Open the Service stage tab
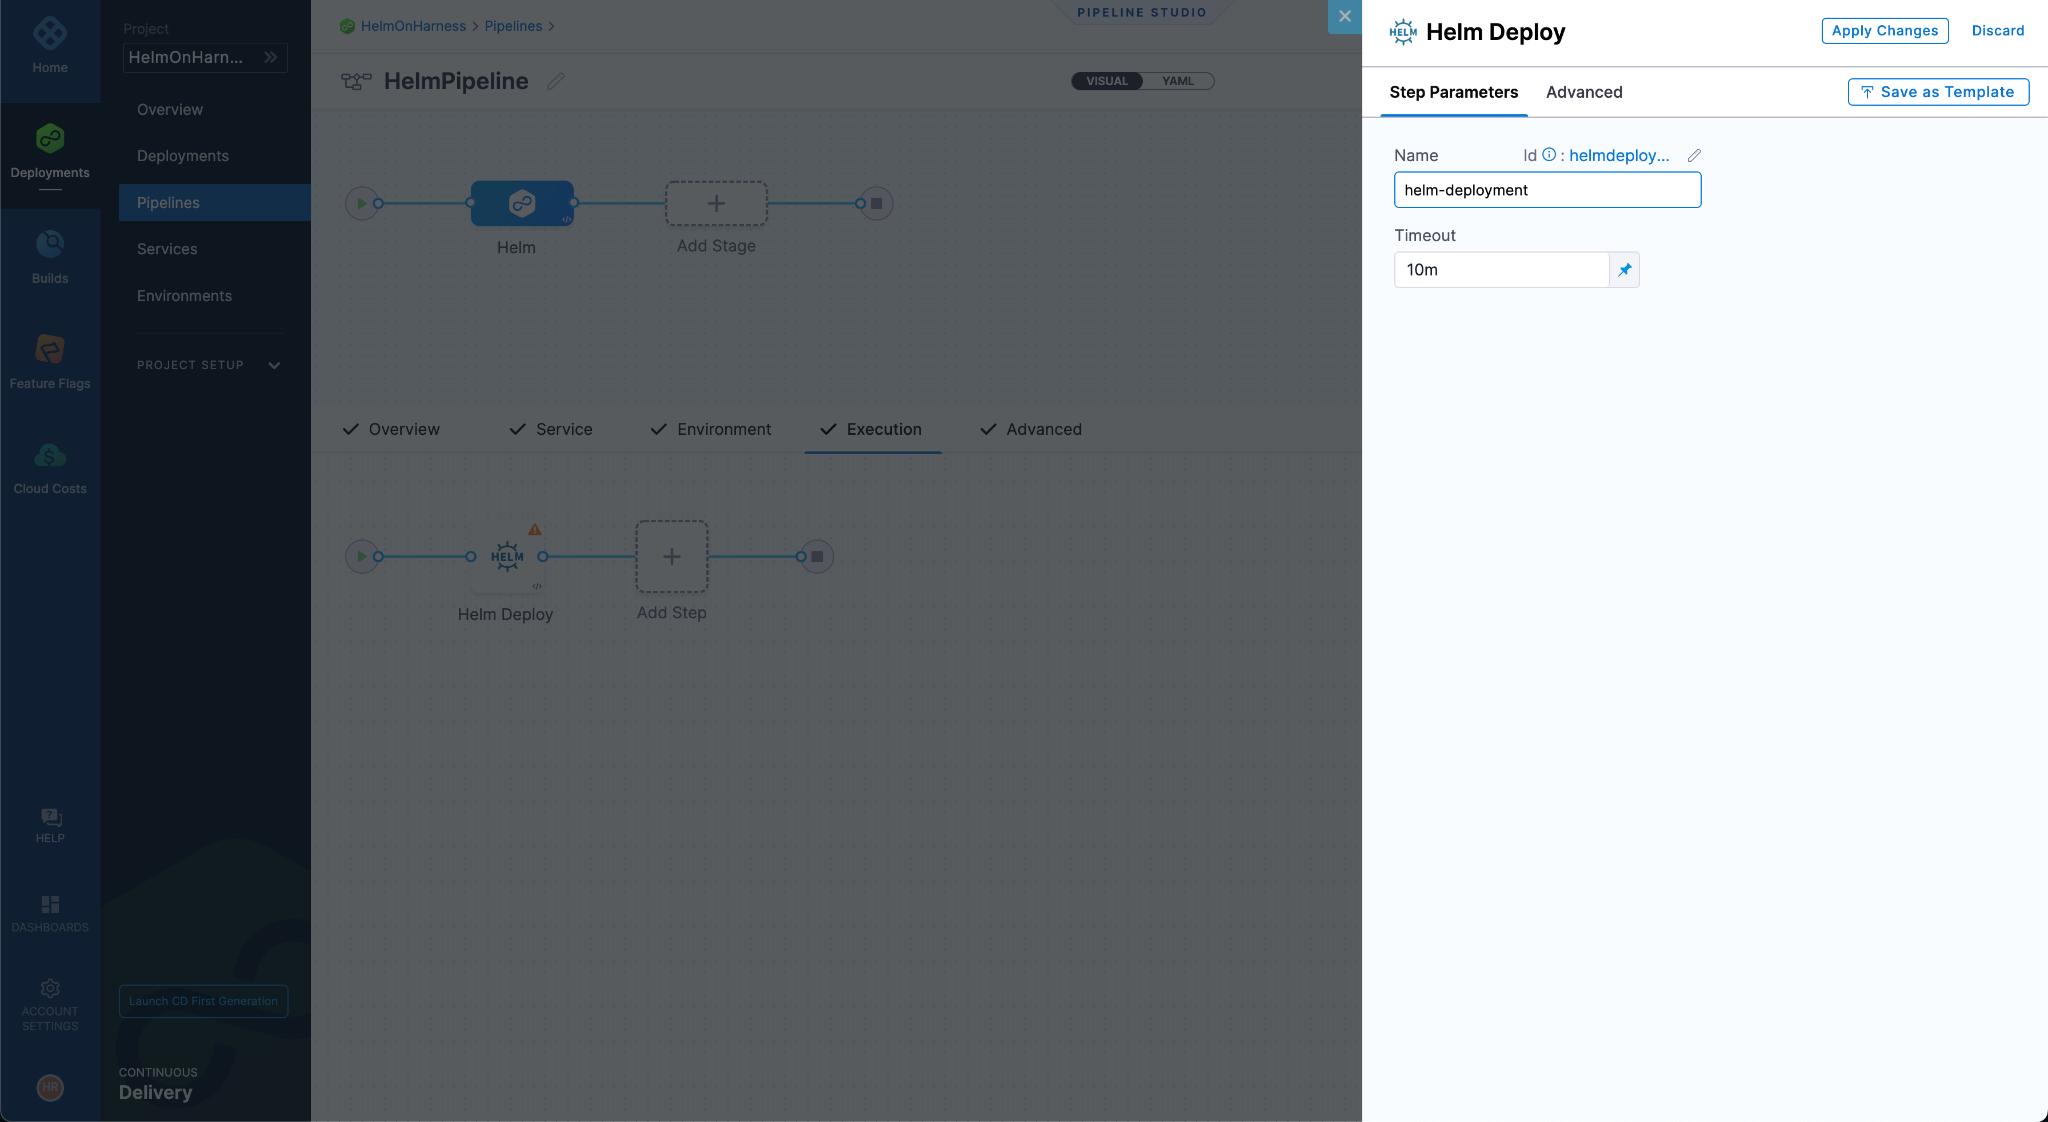The height and width of the screenshot is (1122, 2048). point(563,429)
